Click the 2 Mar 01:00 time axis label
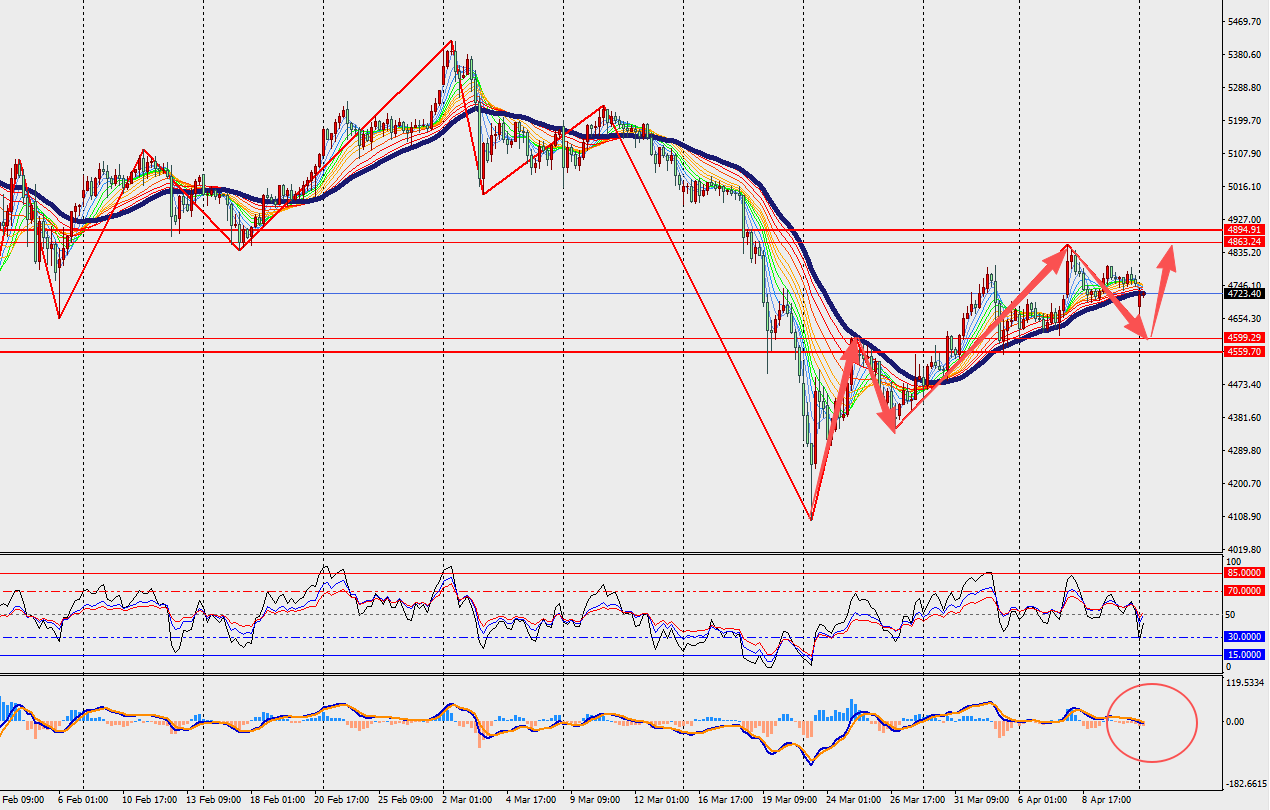 point(467,800)
